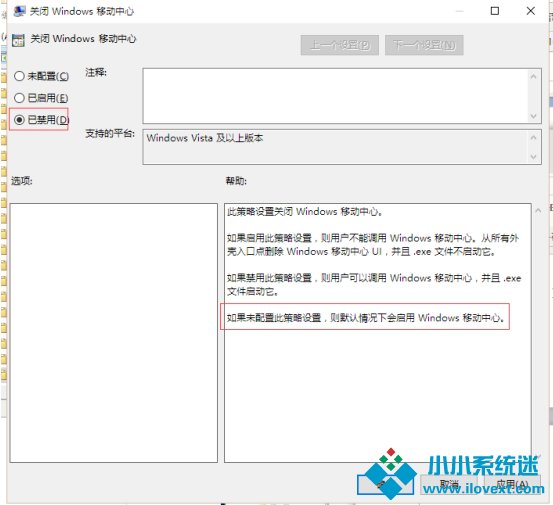Viewport: 553px width, 505px height.
Task: Click the text 'Windows Vista 及以上版本'
Action: coord(205,138)
